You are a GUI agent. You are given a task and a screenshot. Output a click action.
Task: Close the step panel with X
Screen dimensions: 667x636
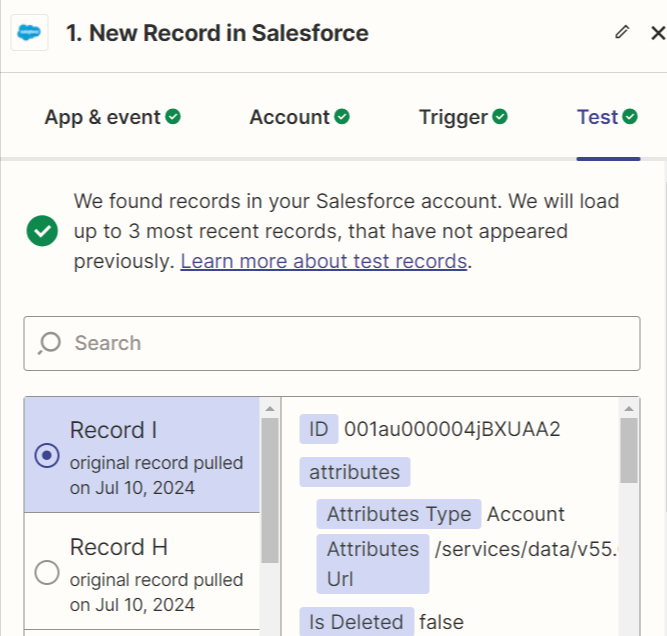pyautogui.click(x=658, y=32)
